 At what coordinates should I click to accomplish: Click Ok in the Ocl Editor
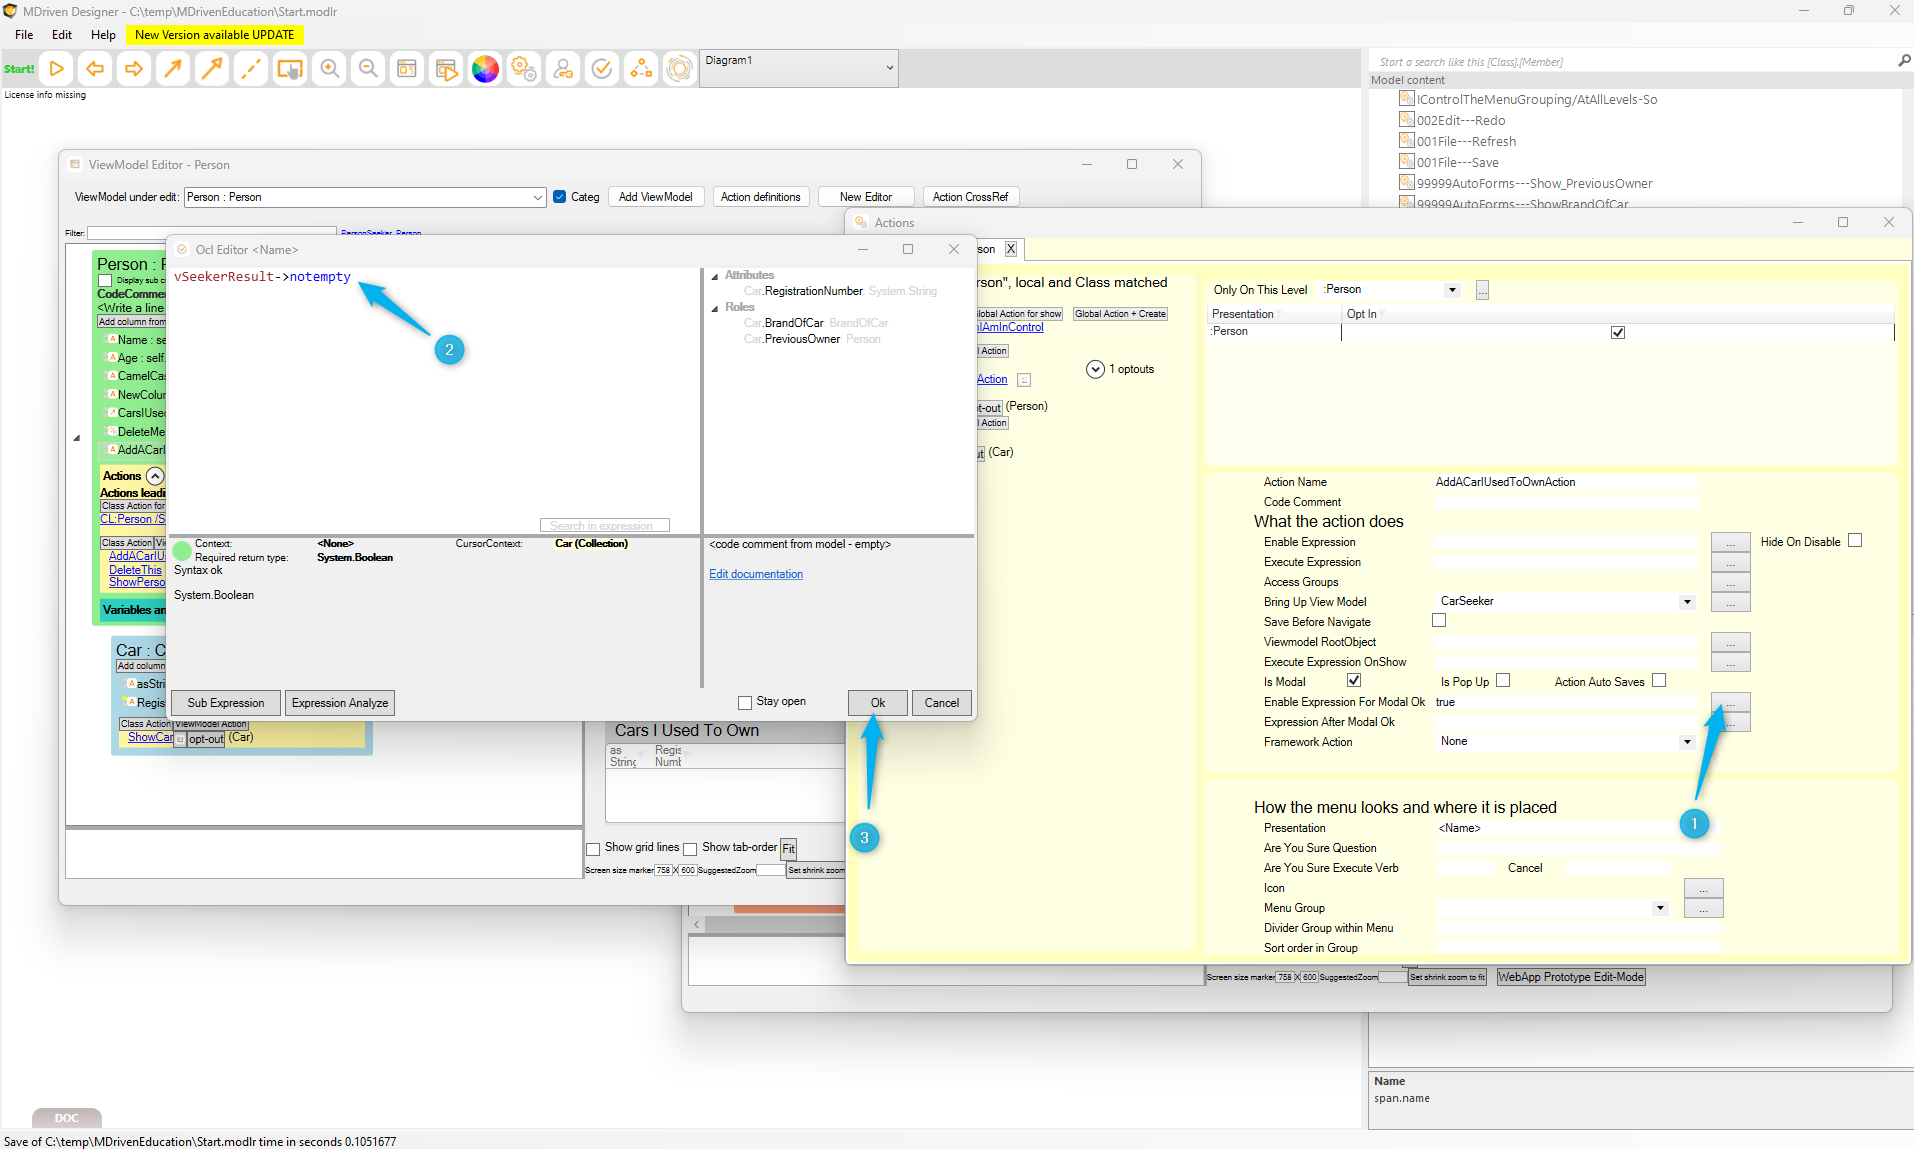tap(877, 703)
